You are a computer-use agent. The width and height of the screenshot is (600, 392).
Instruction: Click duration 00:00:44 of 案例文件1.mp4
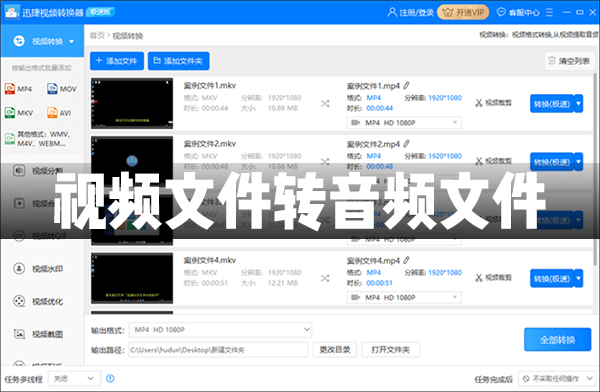coord(380,108)
